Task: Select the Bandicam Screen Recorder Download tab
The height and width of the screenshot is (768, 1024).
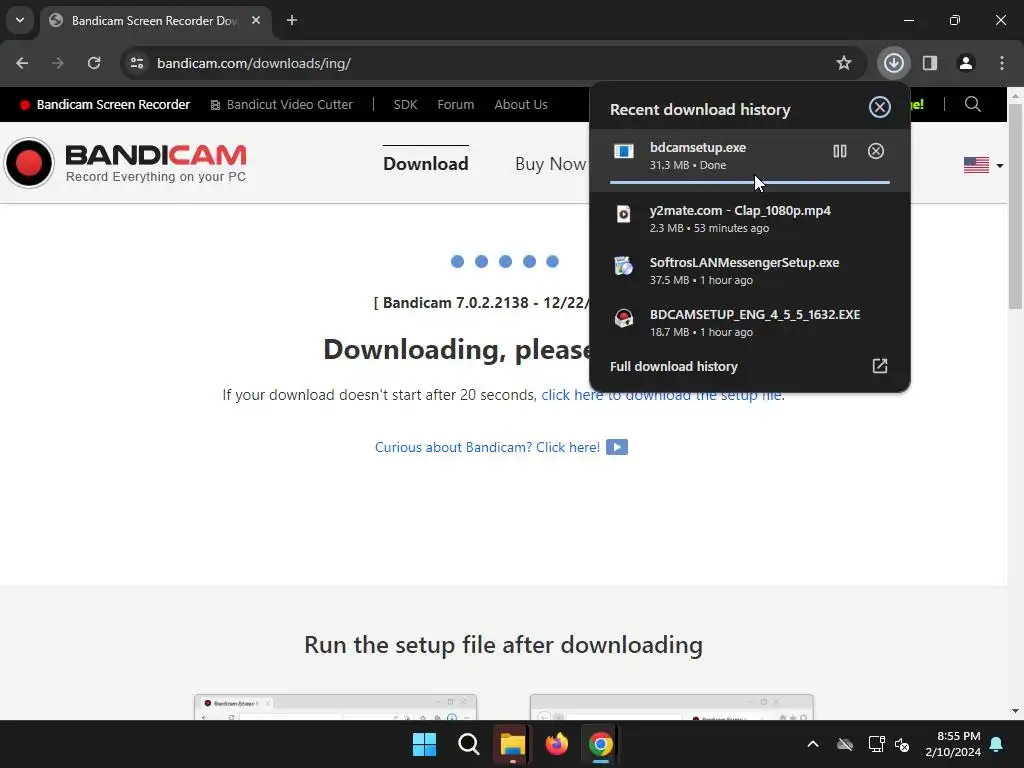Action: pyautogui.click(x=155, y=20)
